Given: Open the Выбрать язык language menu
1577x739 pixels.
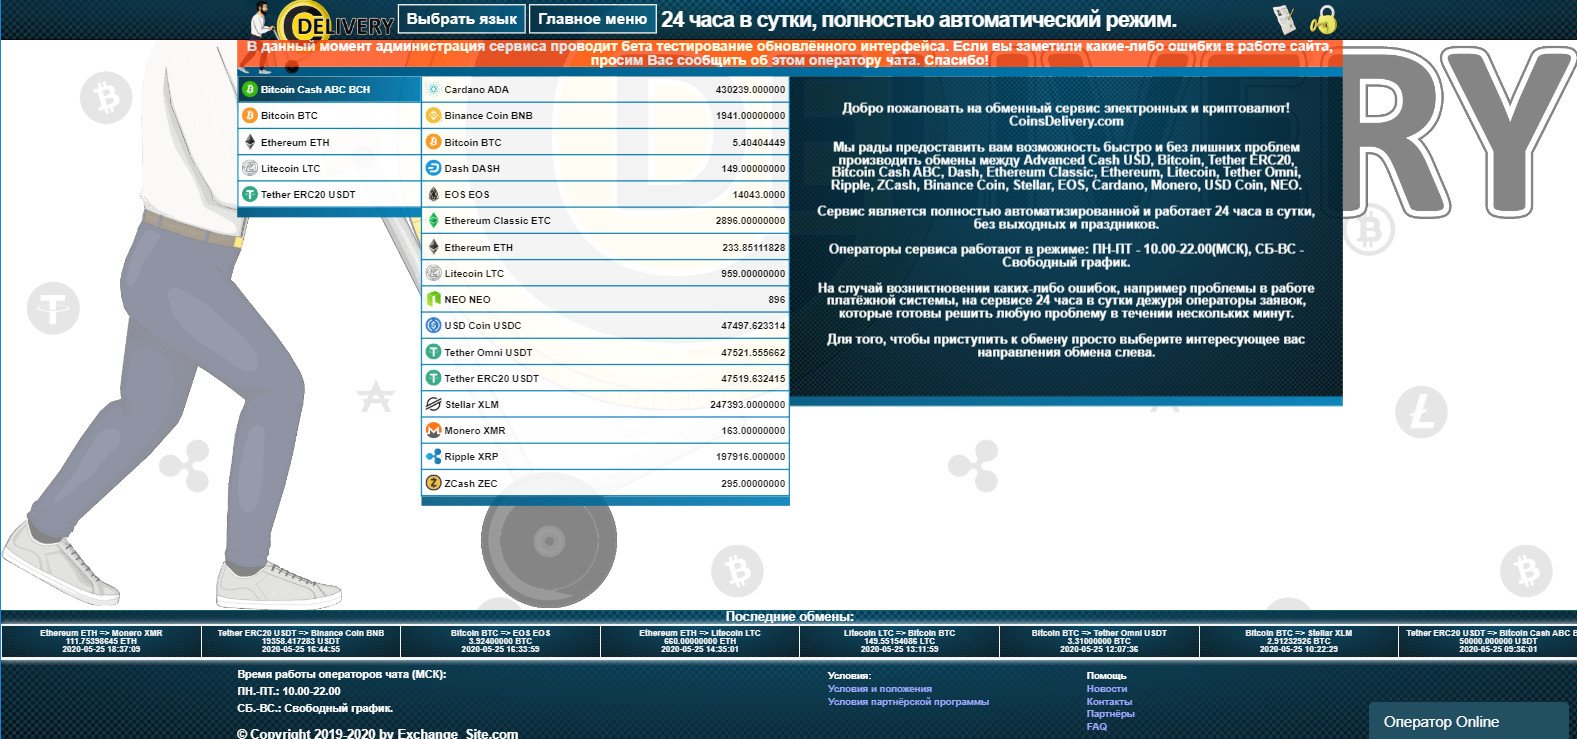Looking at the screenshot, I should click(x=462, y=19).
